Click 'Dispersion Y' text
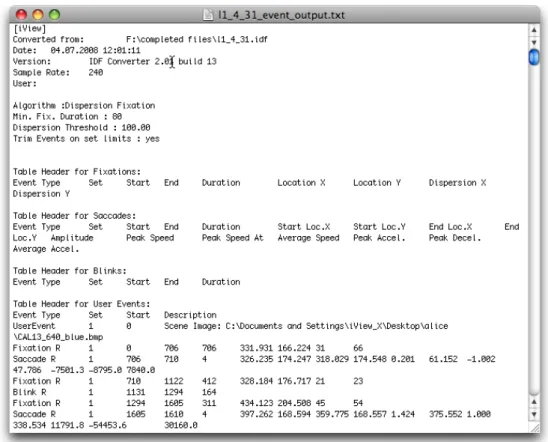This screenshot has height=442, width=548. [41, 194]
